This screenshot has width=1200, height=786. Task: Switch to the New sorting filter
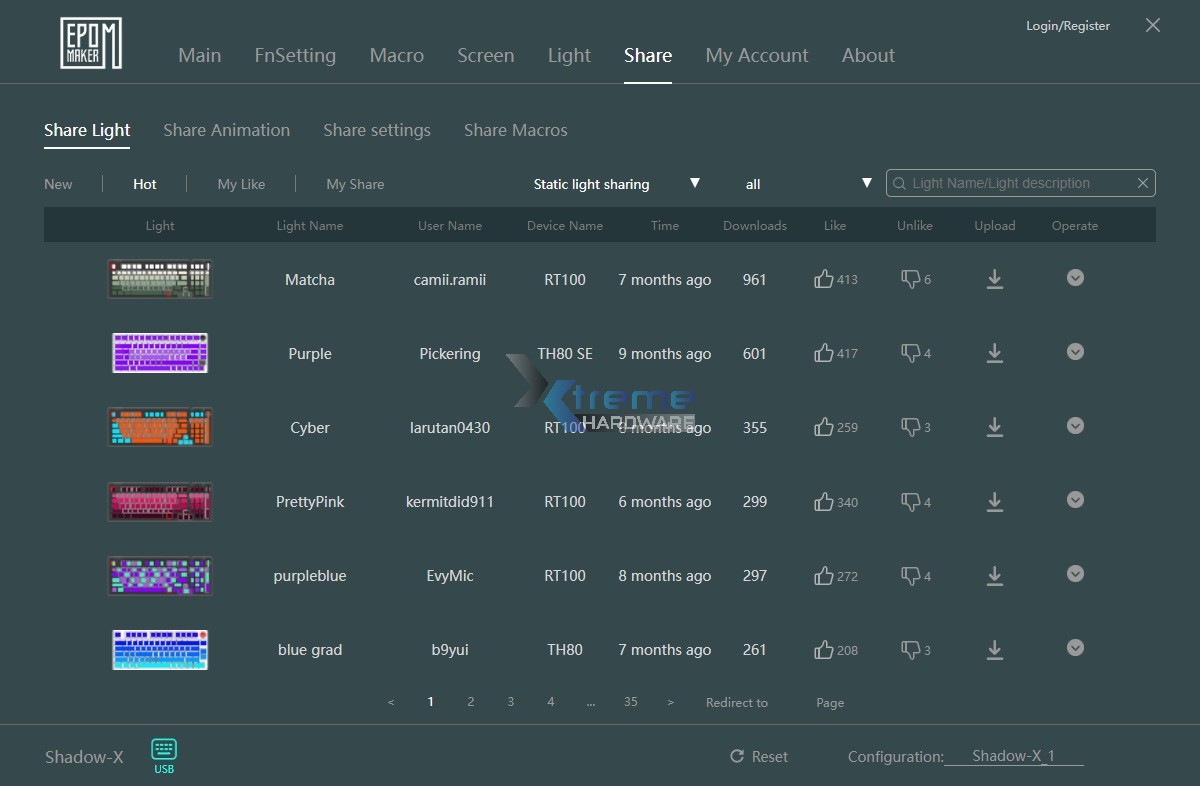point(58,184)
